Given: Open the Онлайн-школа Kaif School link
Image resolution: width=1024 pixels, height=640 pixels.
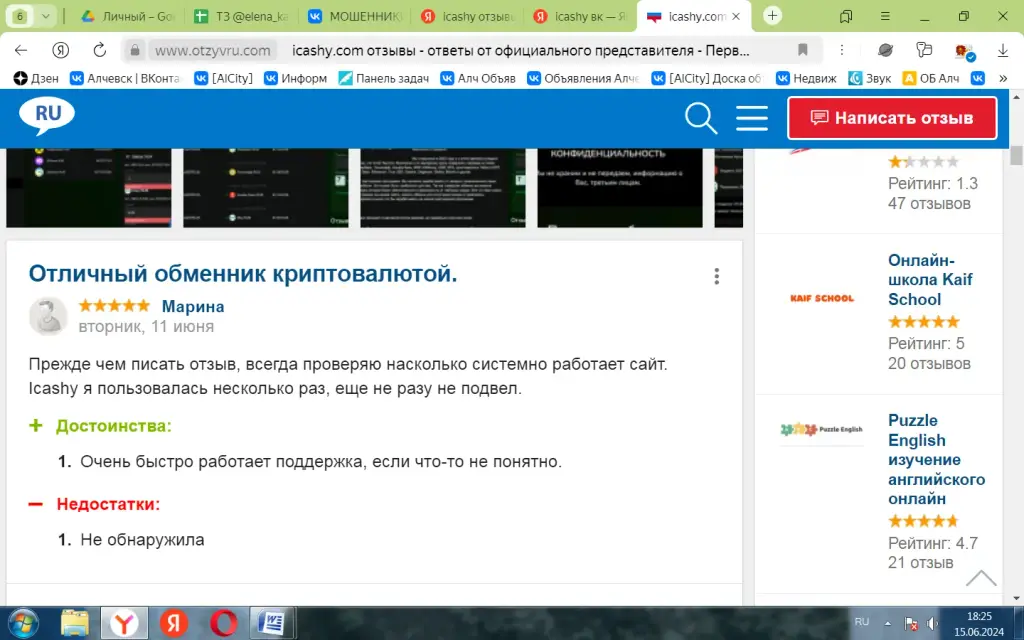Looking at the screenshot, I should point(930,280).
